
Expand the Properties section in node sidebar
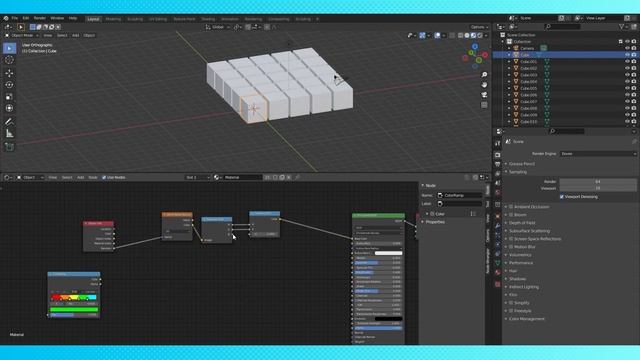click(435, 222)
